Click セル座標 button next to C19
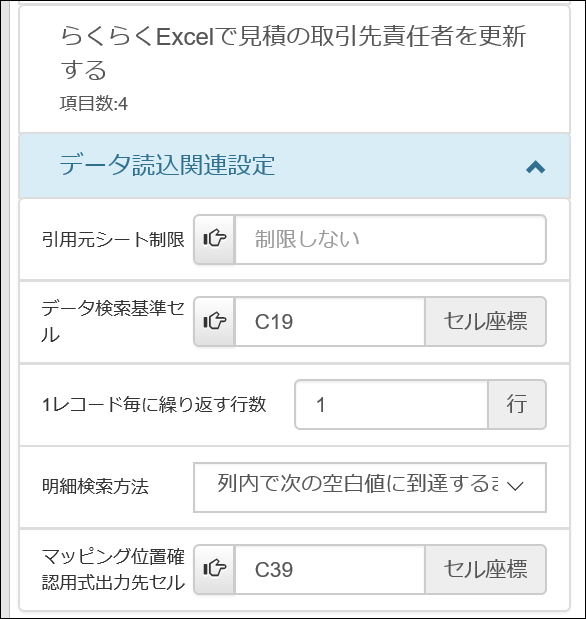Viewport: 586px width, 619px height. click(x=485, y=321)
